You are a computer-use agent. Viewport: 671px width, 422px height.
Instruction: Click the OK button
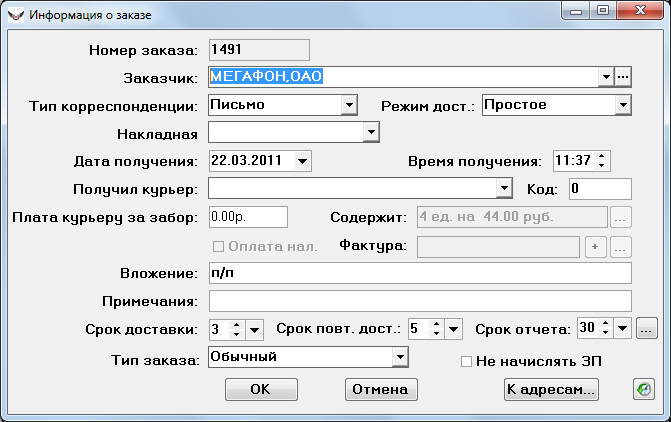(x=261, y=389)
